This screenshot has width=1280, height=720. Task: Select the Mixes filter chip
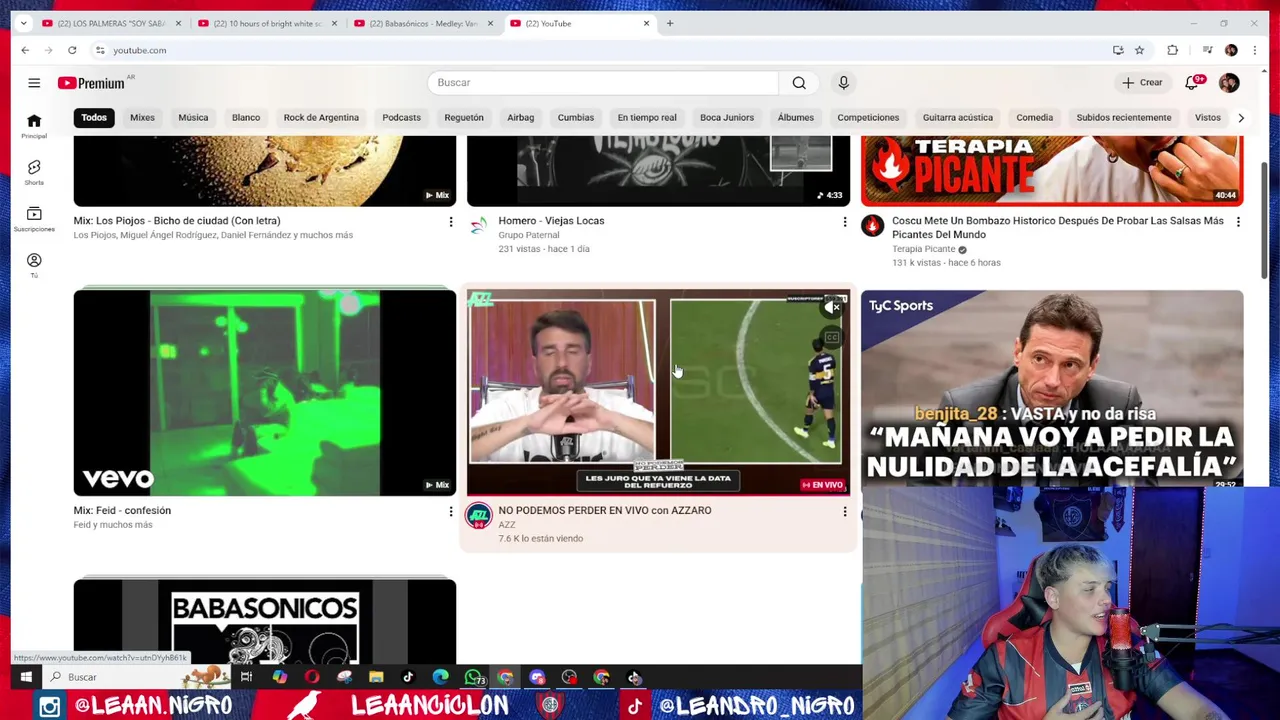pos(142,118)
